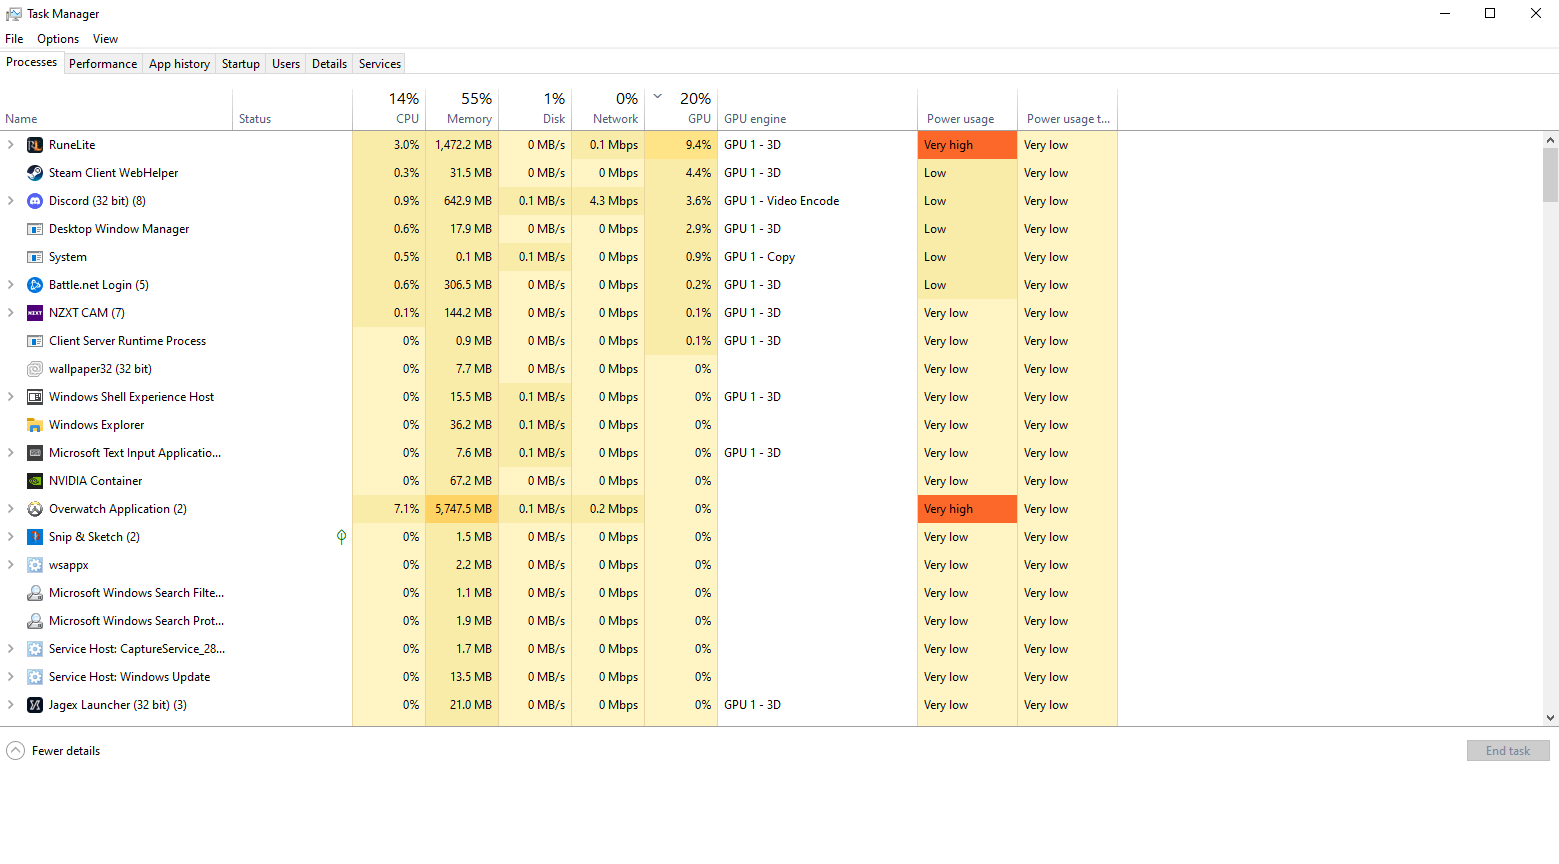Click the Microsoft Text Input Application icon

tap(35, 453)
